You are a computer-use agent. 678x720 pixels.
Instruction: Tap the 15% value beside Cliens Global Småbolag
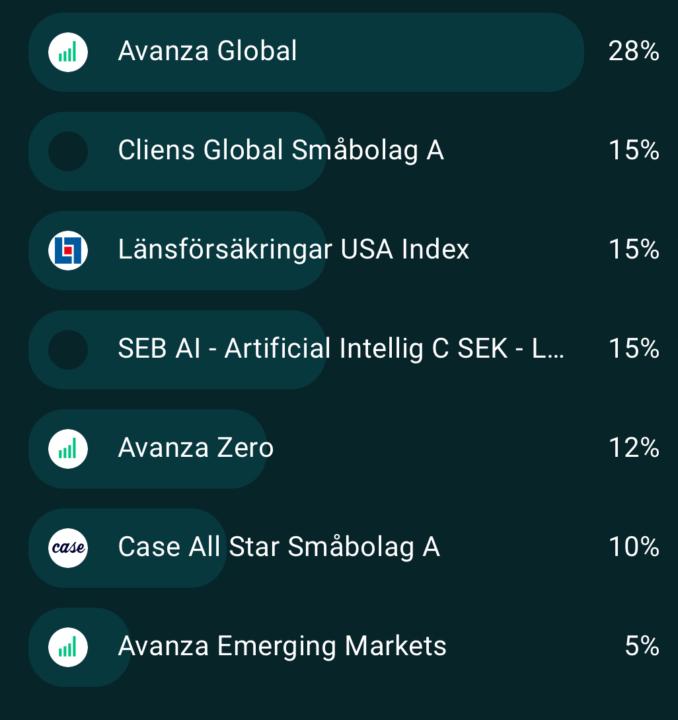click(x=633, y=151)
